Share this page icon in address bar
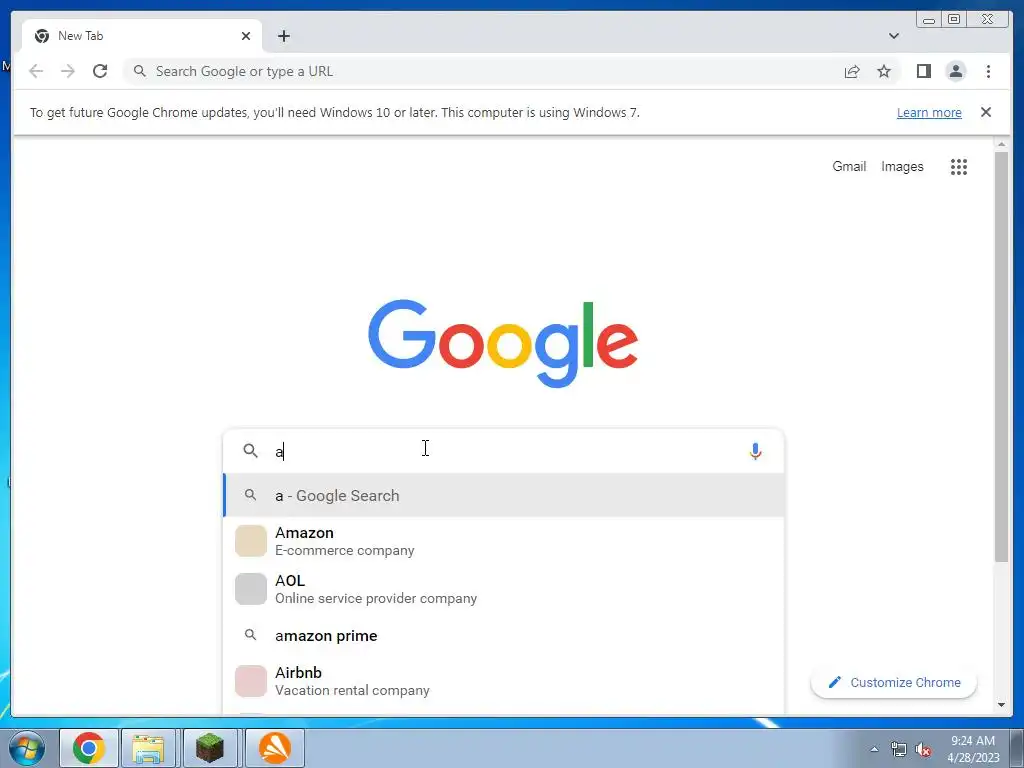Viewport: 1024px width, 768px height. tap(852, 71)
